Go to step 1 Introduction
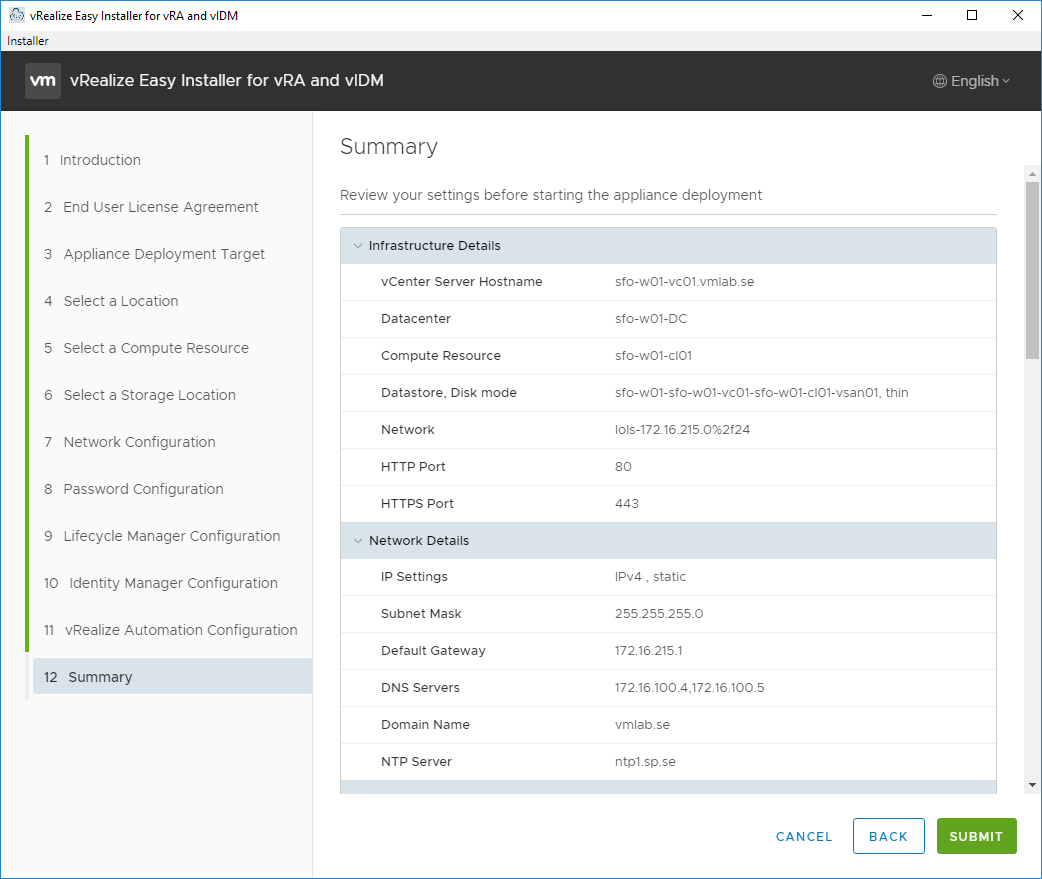Screen dimensions: 1042x879 (92, 160)
